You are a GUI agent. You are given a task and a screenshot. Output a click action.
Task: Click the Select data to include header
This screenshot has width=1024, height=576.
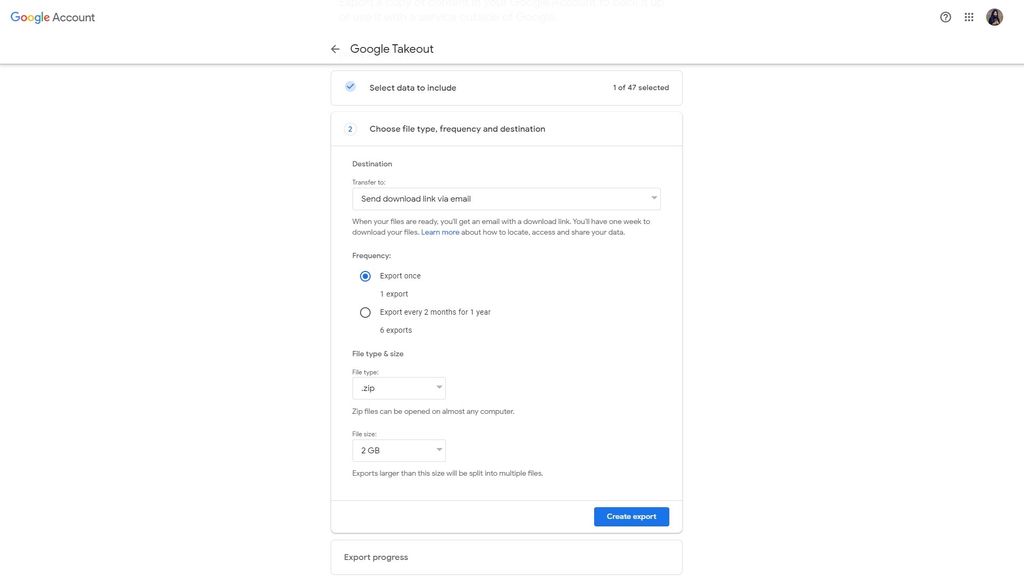point(413,85)
